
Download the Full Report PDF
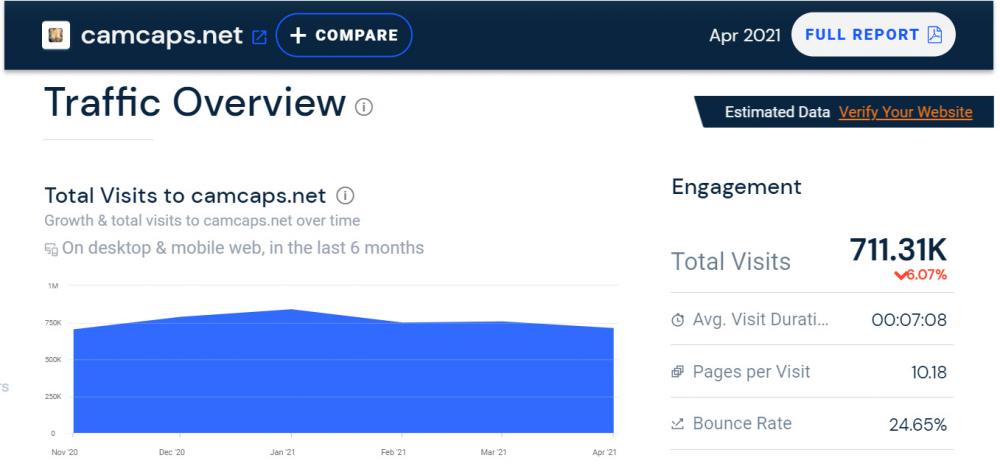coord(873,35)
